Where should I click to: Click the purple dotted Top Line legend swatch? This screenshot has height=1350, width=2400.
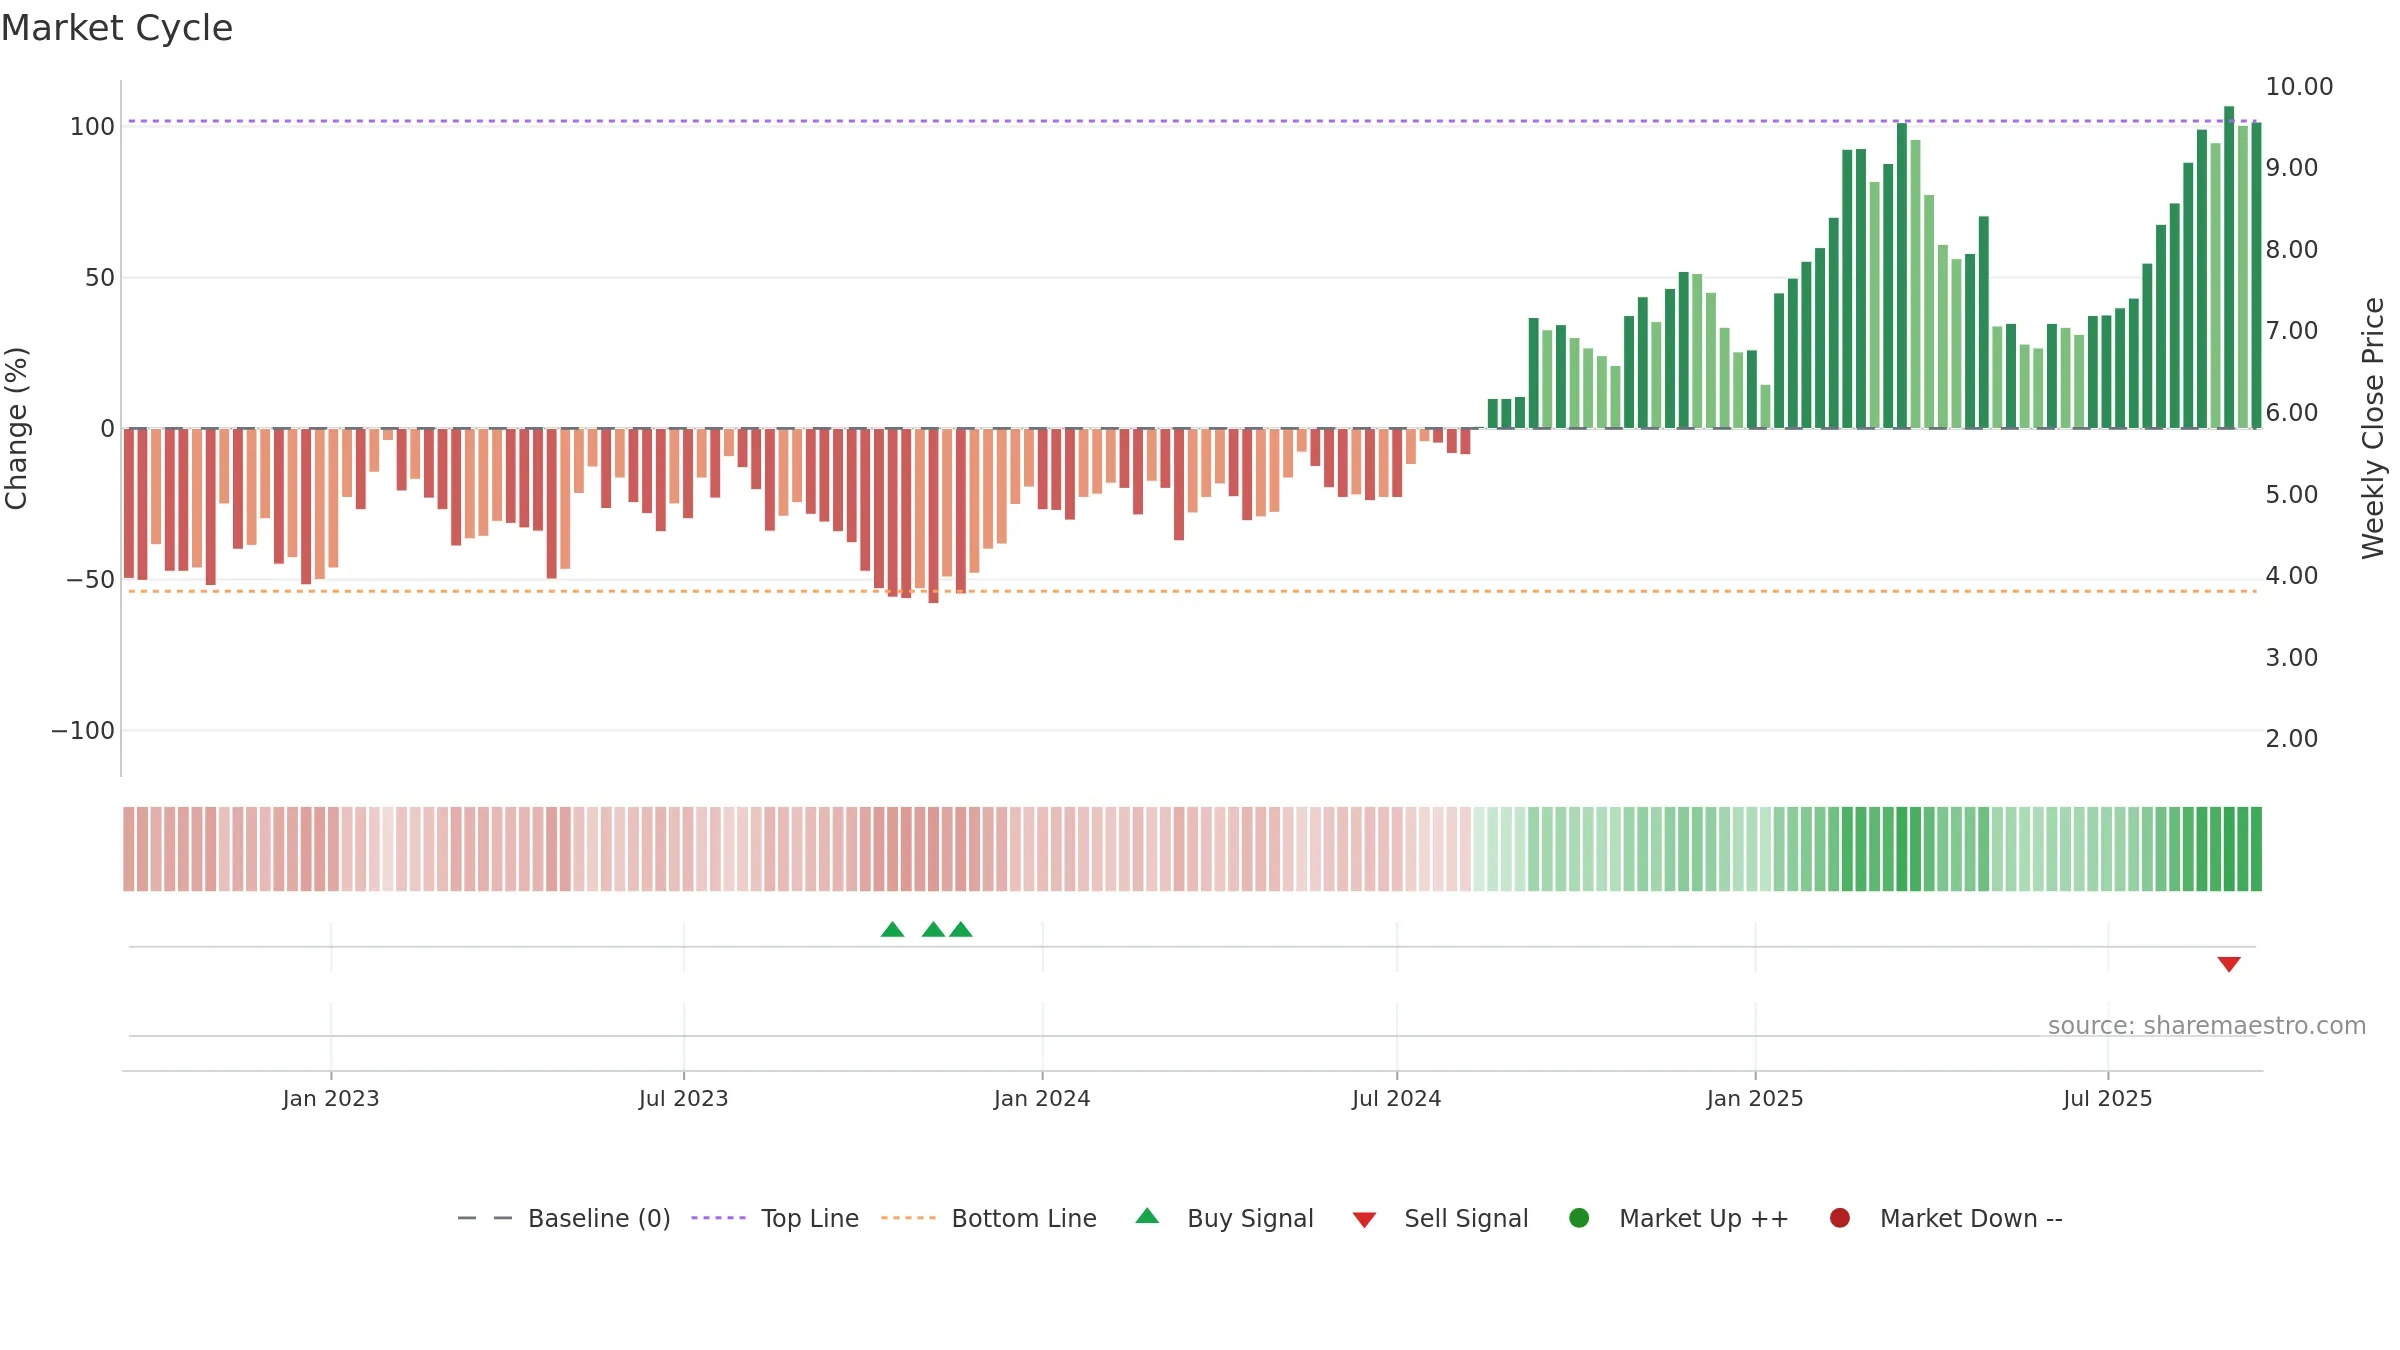718,1218
